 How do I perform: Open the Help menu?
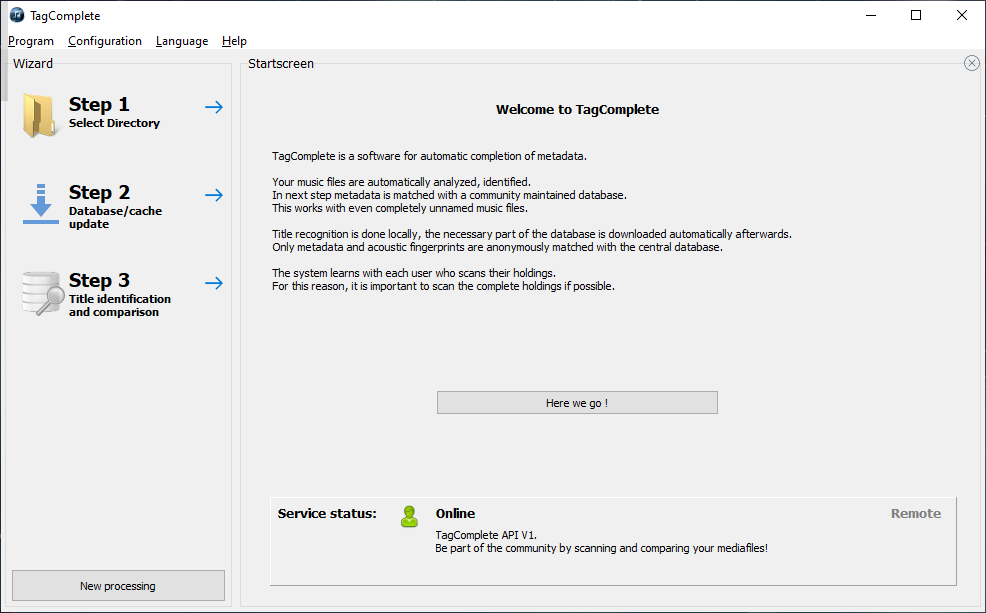[234, 41]
